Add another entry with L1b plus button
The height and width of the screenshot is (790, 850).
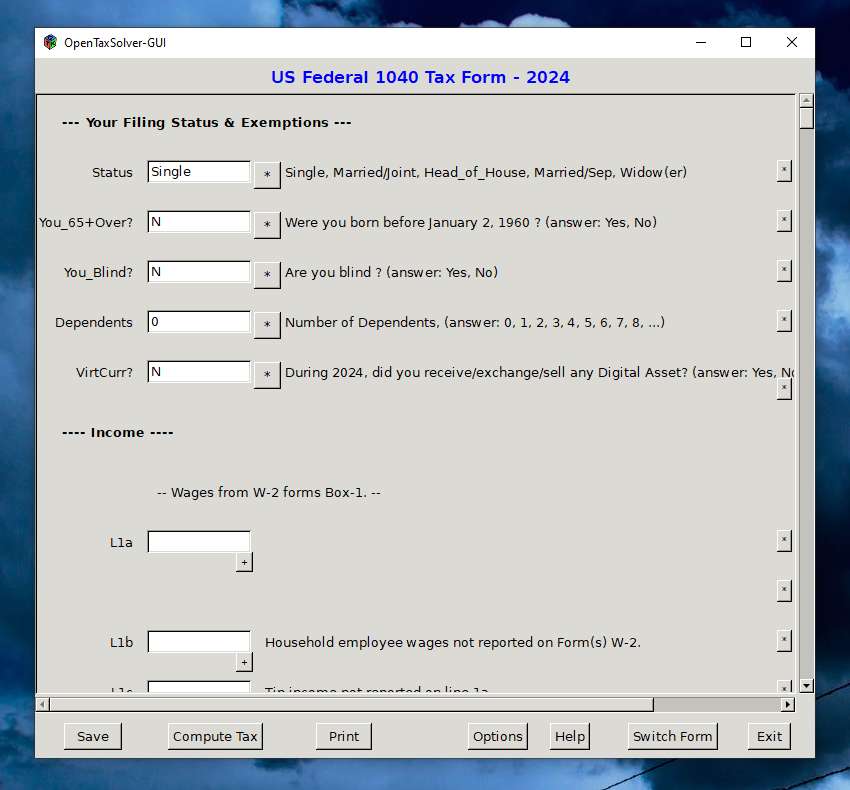pos(244,662)
